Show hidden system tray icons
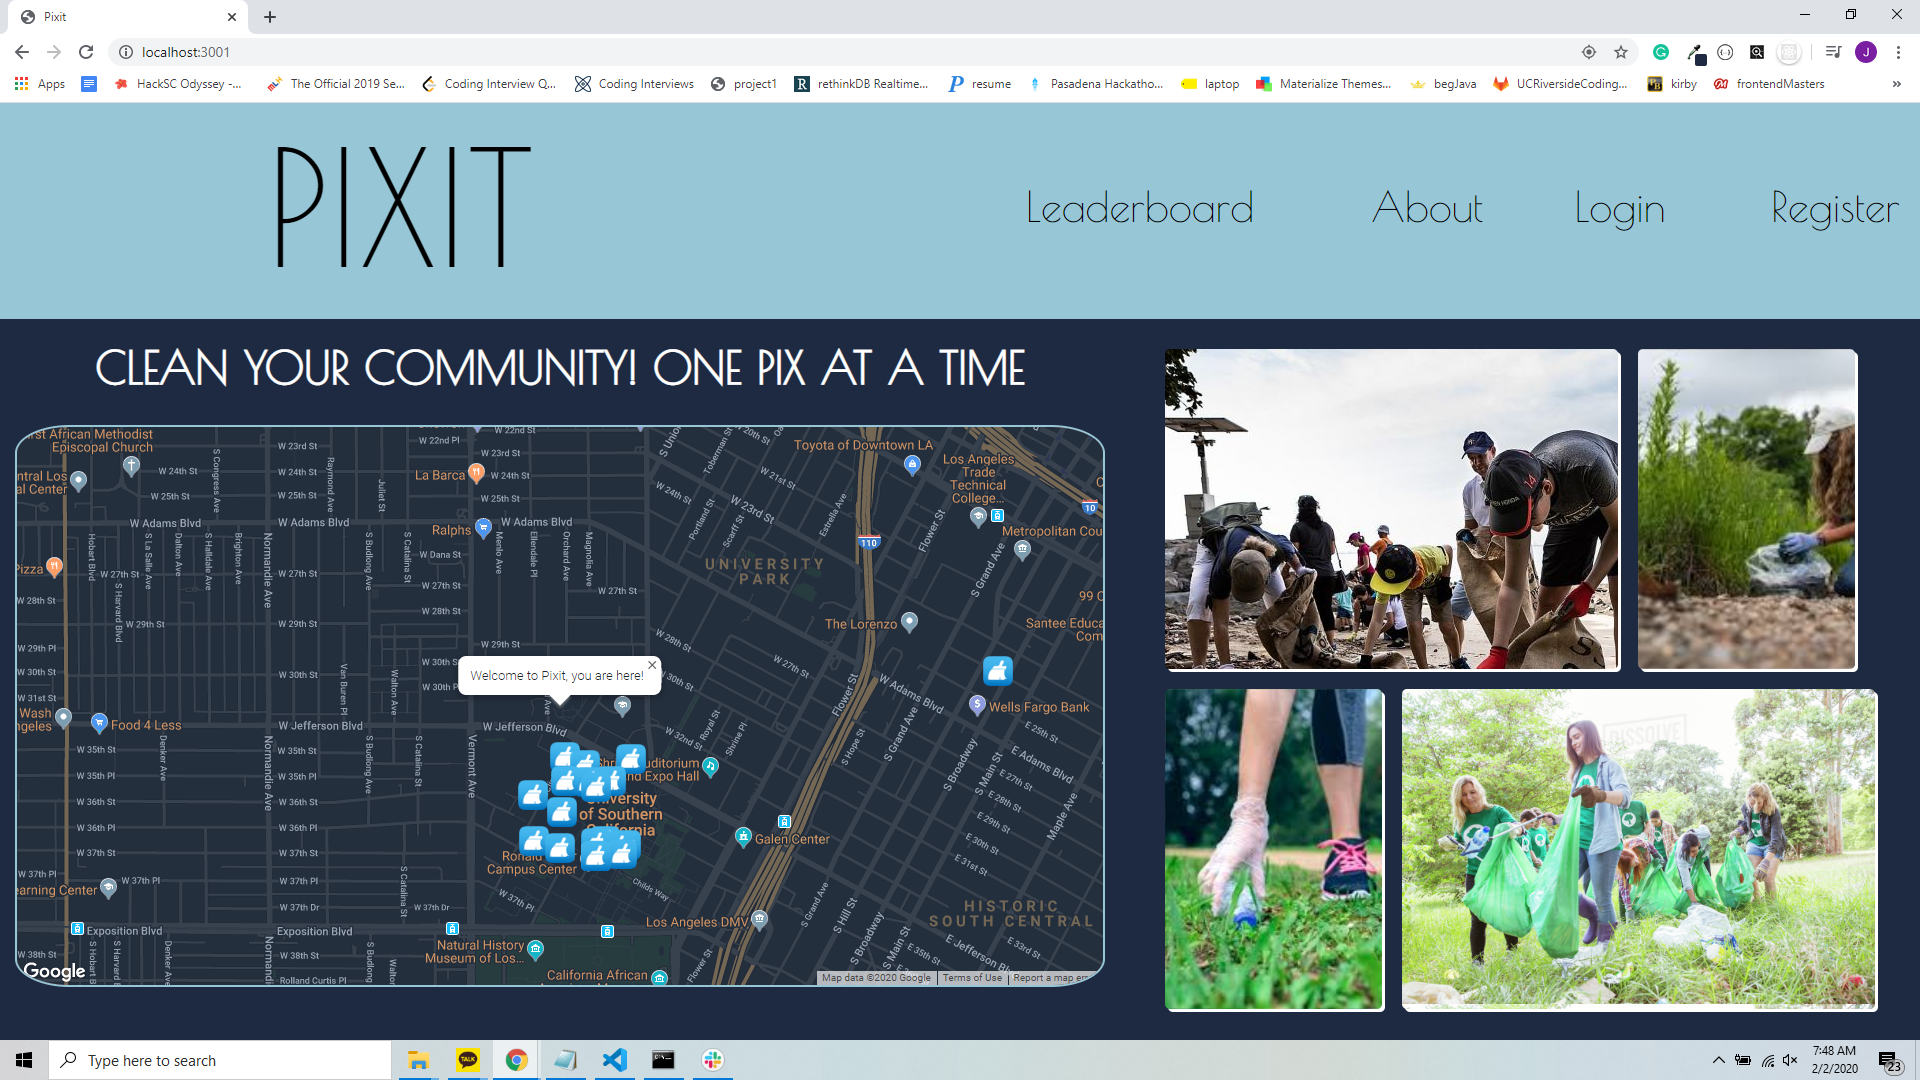 click(x=1718, y=1060)
